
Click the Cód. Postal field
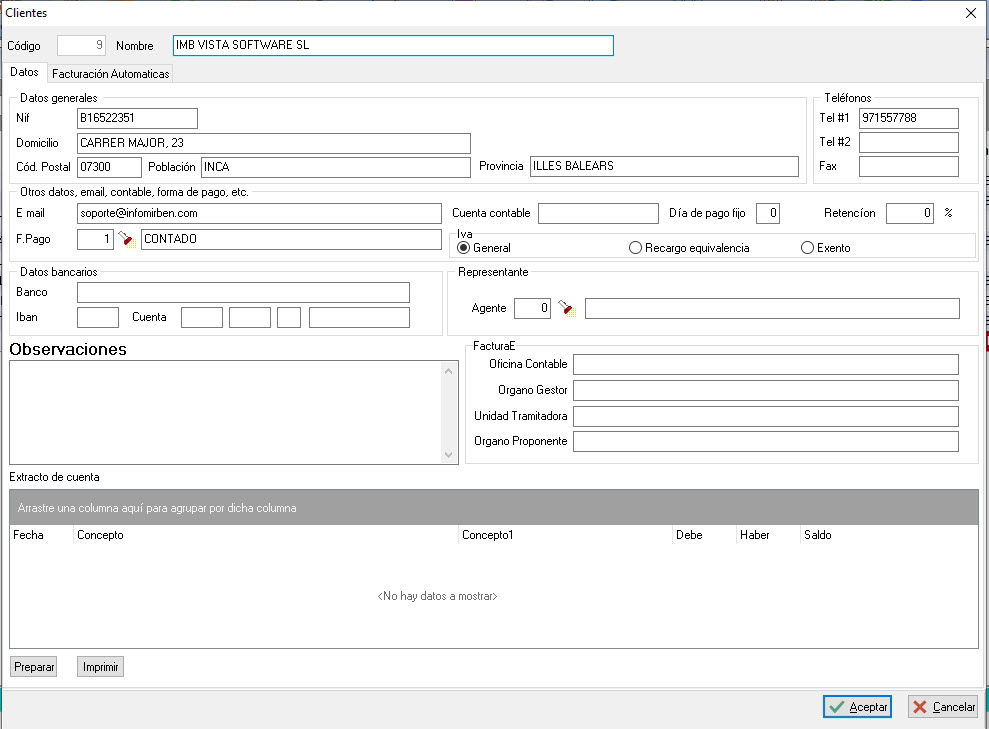pos(109,167)
